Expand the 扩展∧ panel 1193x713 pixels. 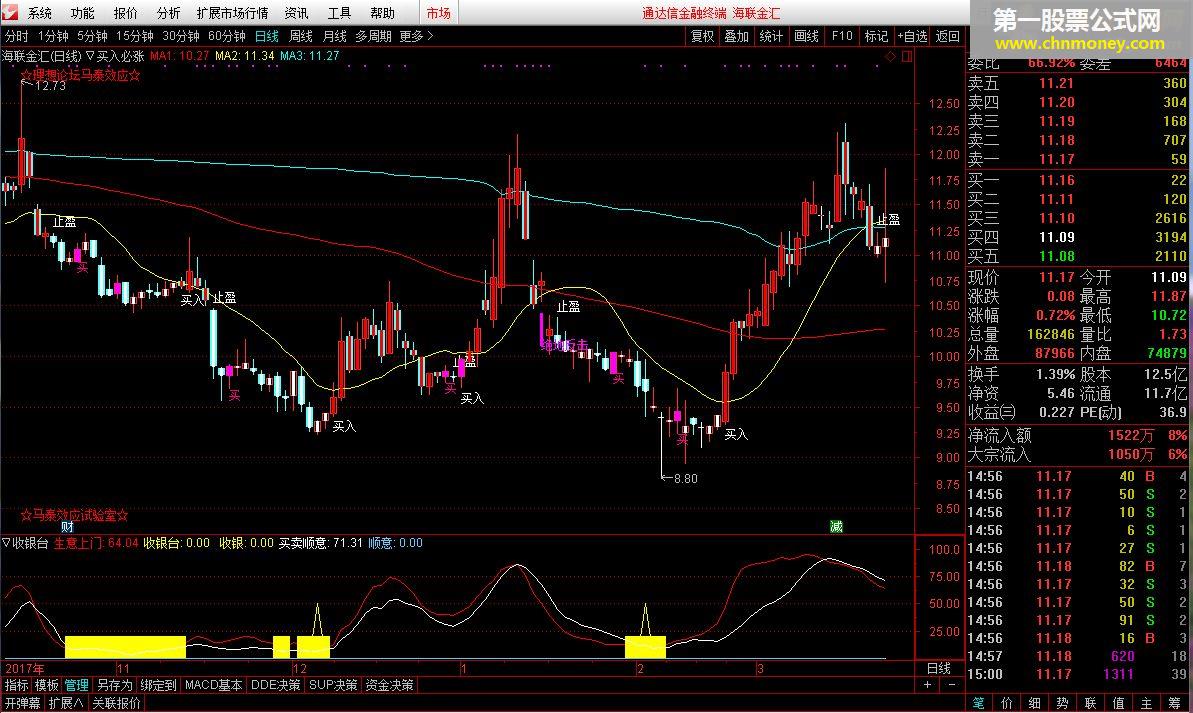click(x=65, y=703)
